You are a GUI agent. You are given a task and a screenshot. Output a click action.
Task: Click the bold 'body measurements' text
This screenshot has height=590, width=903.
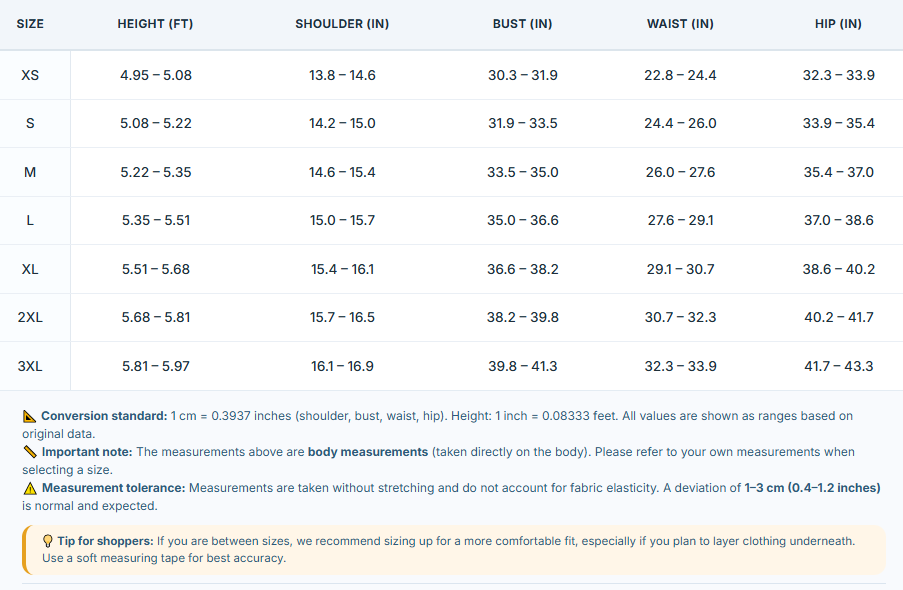tap(368, 452)
